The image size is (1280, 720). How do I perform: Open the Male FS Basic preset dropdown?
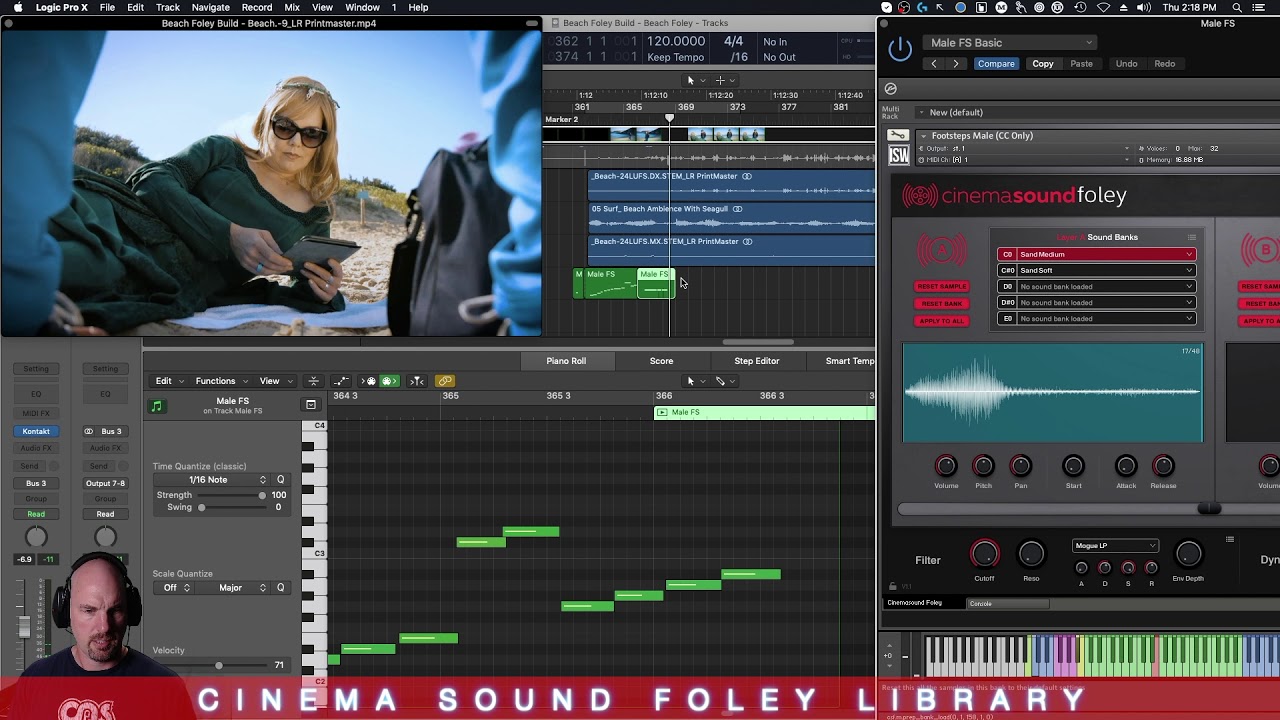point(1010,43)
